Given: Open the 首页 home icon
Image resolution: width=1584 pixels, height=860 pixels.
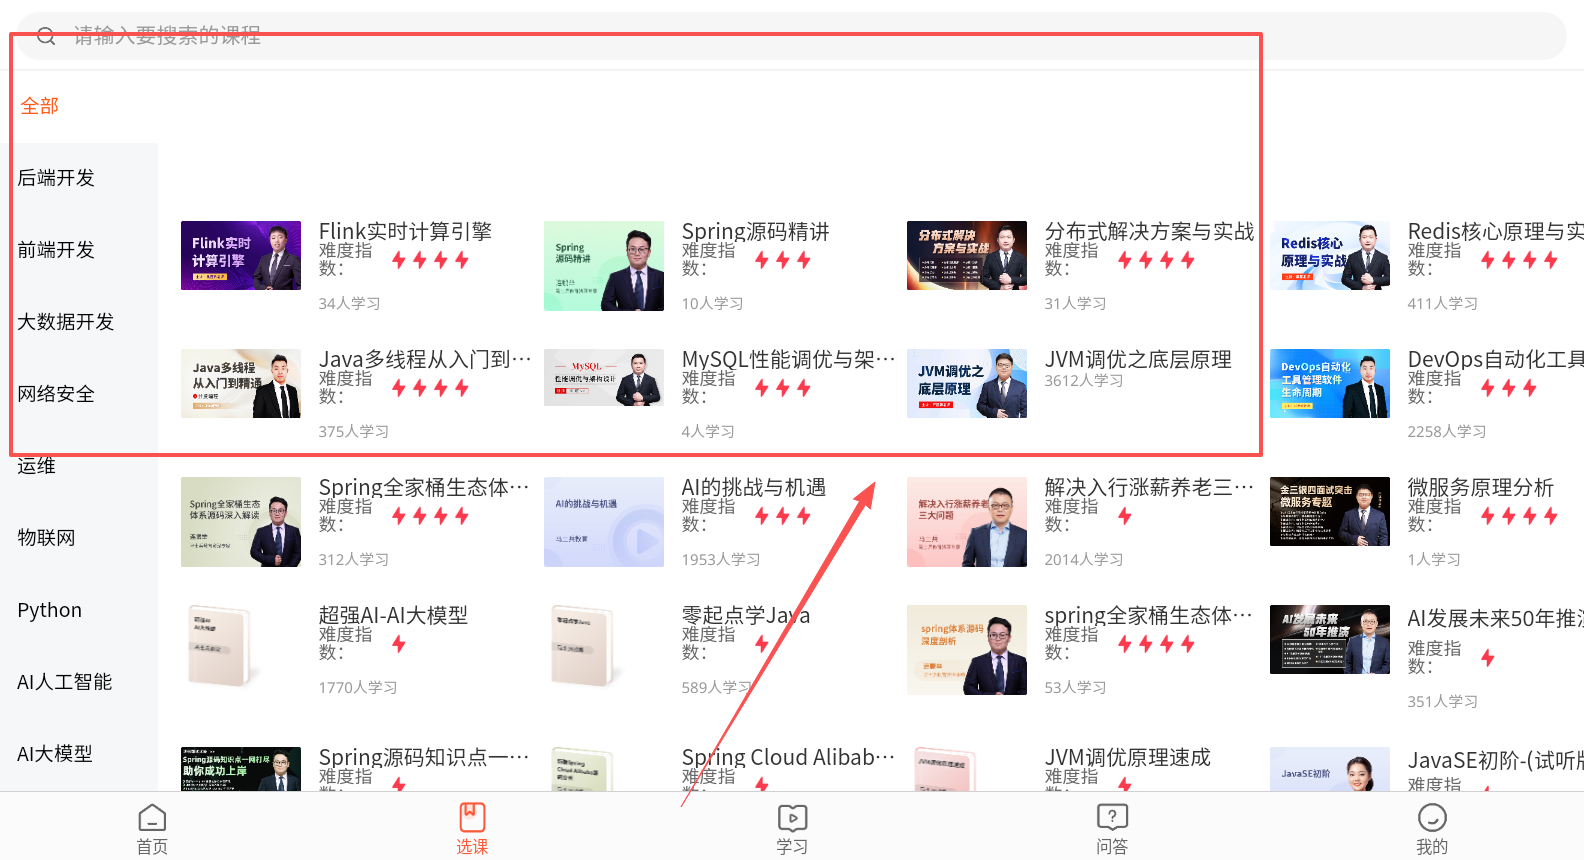Looking at the screenshot, I should point(152,818).
